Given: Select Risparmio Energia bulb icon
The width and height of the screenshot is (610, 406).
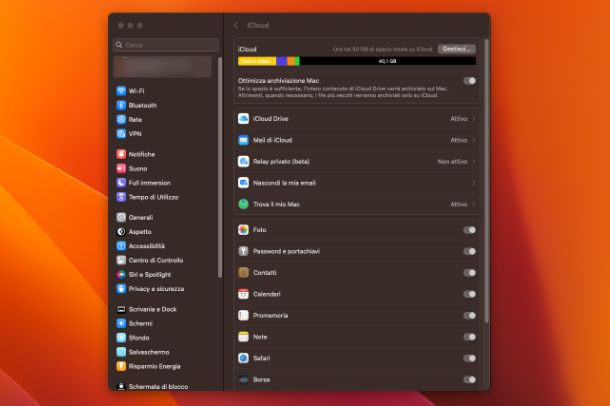Looking at the screenshot, I should pyautogui.click(x=121, y=366).
